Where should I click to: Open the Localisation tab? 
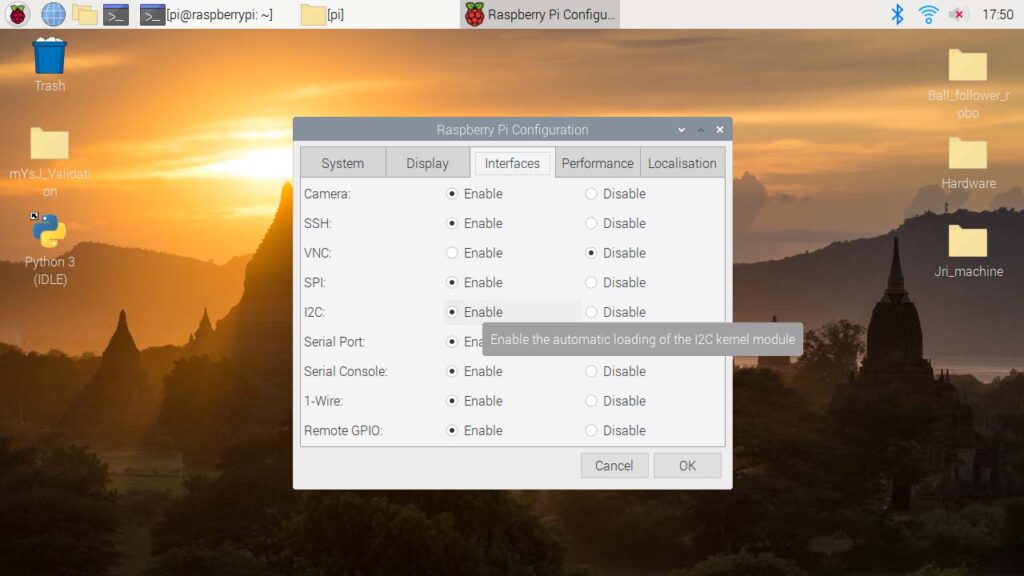coord(682,163)
